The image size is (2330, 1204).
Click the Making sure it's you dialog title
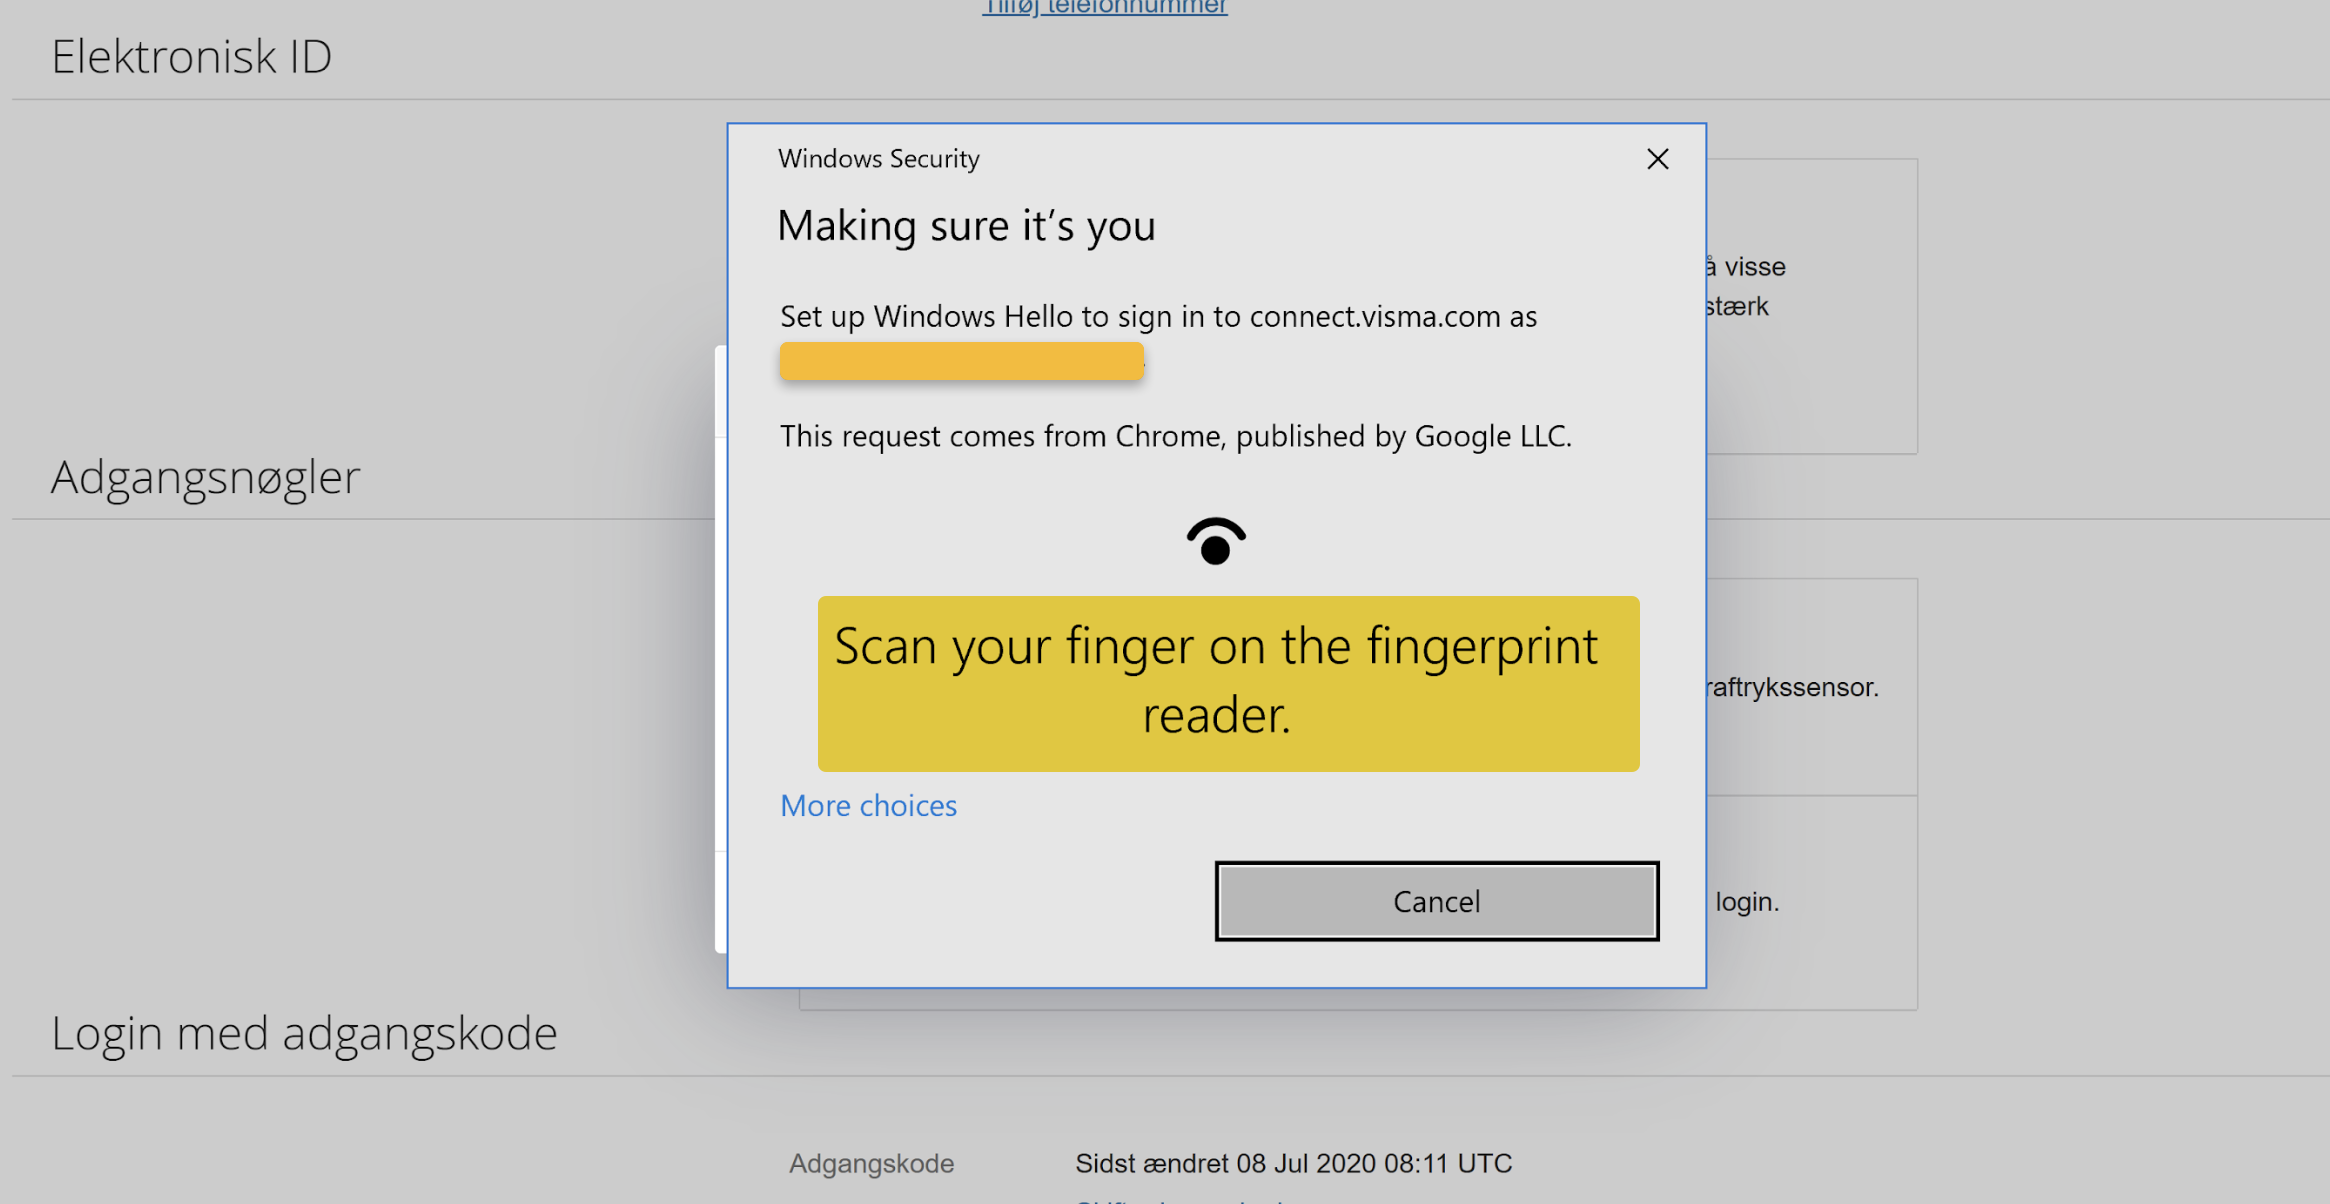(966, 225)
